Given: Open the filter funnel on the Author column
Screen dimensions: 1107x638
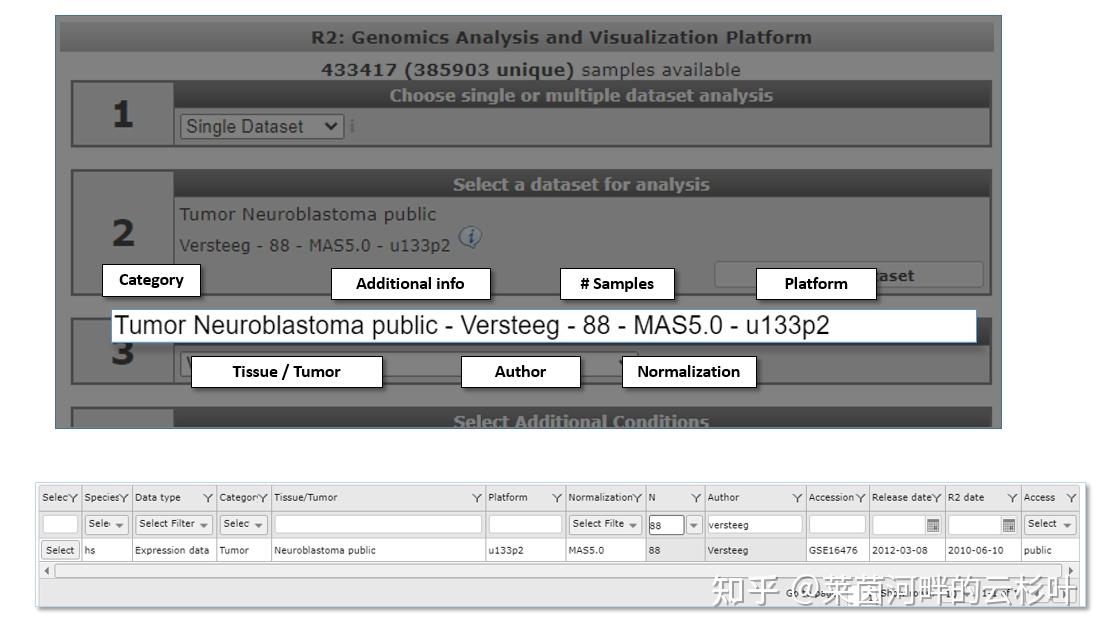Looking at the screenshot, I should pos(797,497).
